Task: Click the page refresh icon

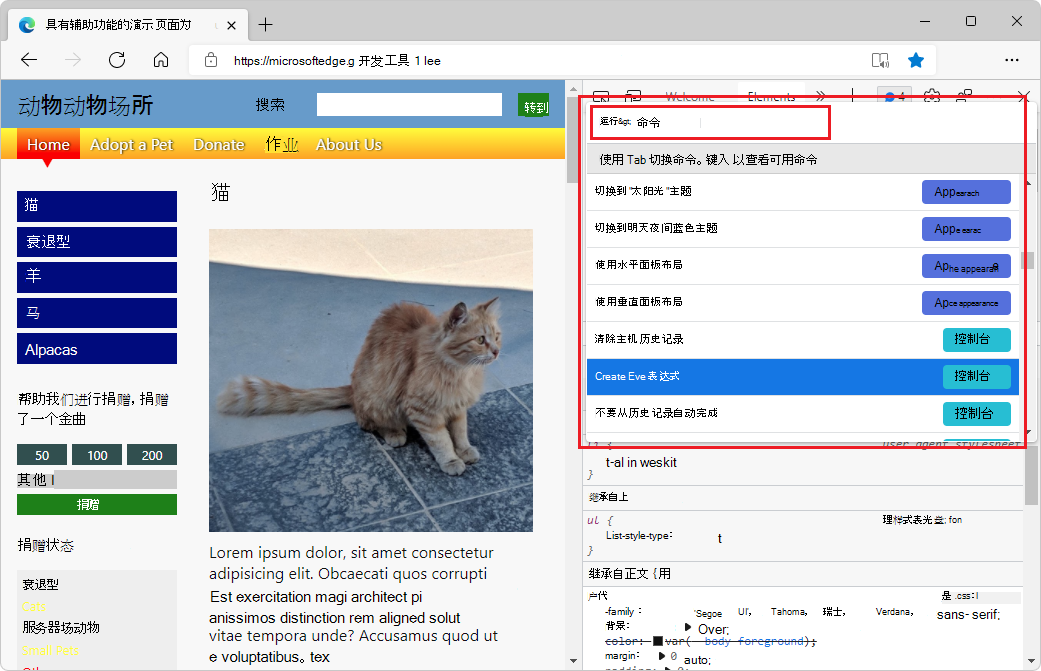Action: click(x=116, y=60)
